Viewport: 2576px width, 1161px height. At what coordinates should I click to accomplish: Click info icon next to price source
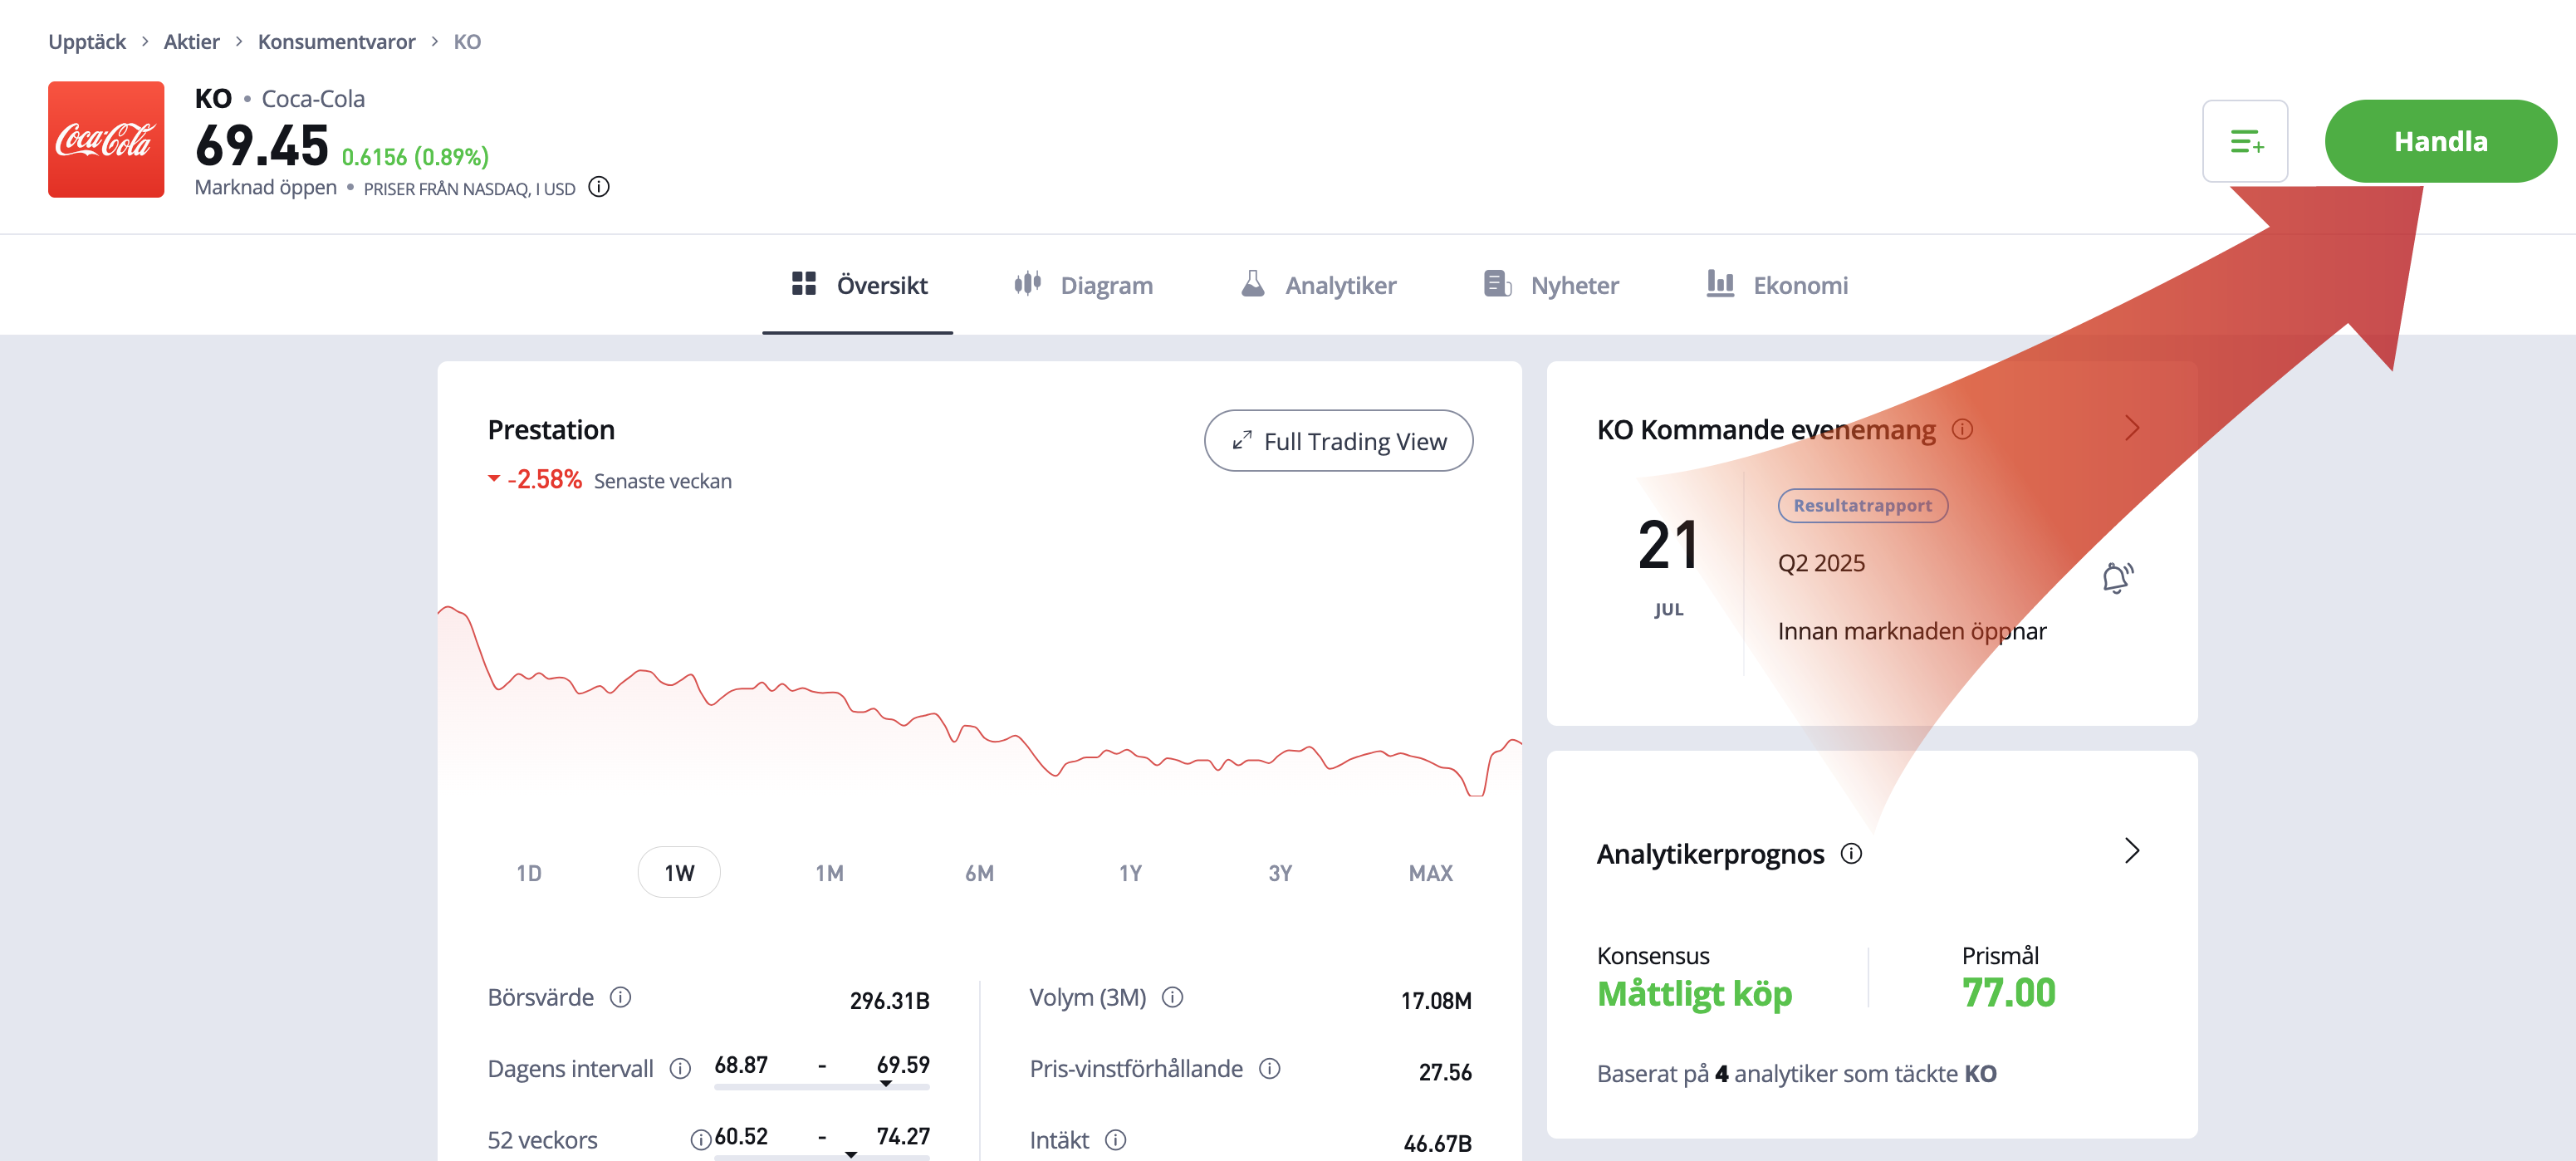point(599,187)
